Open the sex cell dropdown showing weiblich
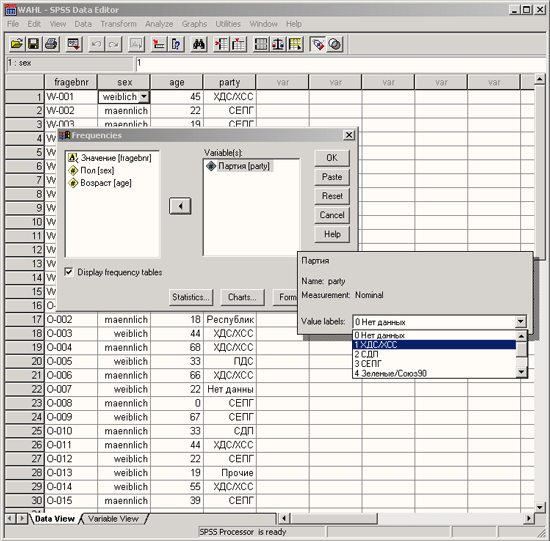Screen dimensions: 550x541 (144, 97)
